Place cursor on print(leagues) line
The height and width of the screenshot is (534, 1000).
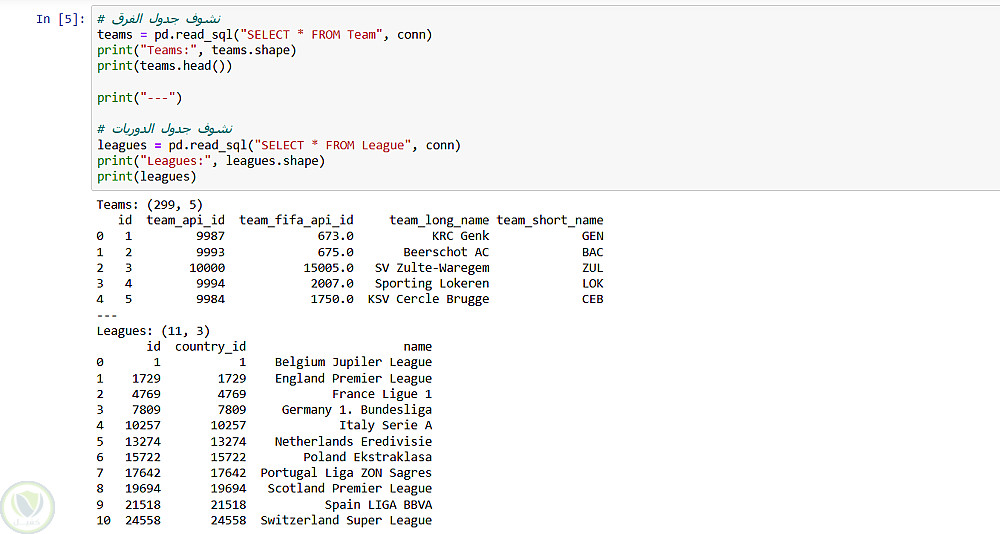pyautogui.click(x=146, y=176)
